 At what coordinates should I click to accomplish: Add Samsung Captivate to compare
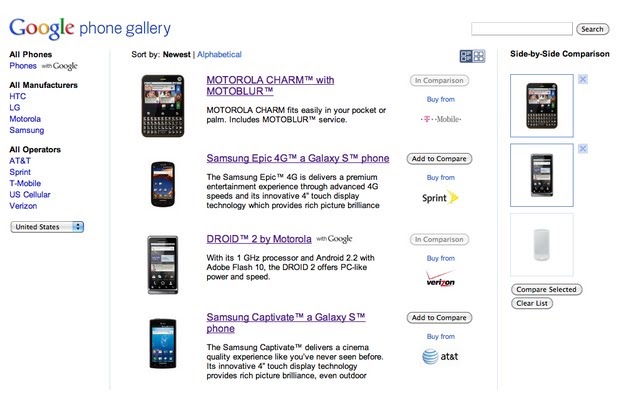(x=439, y=318)
